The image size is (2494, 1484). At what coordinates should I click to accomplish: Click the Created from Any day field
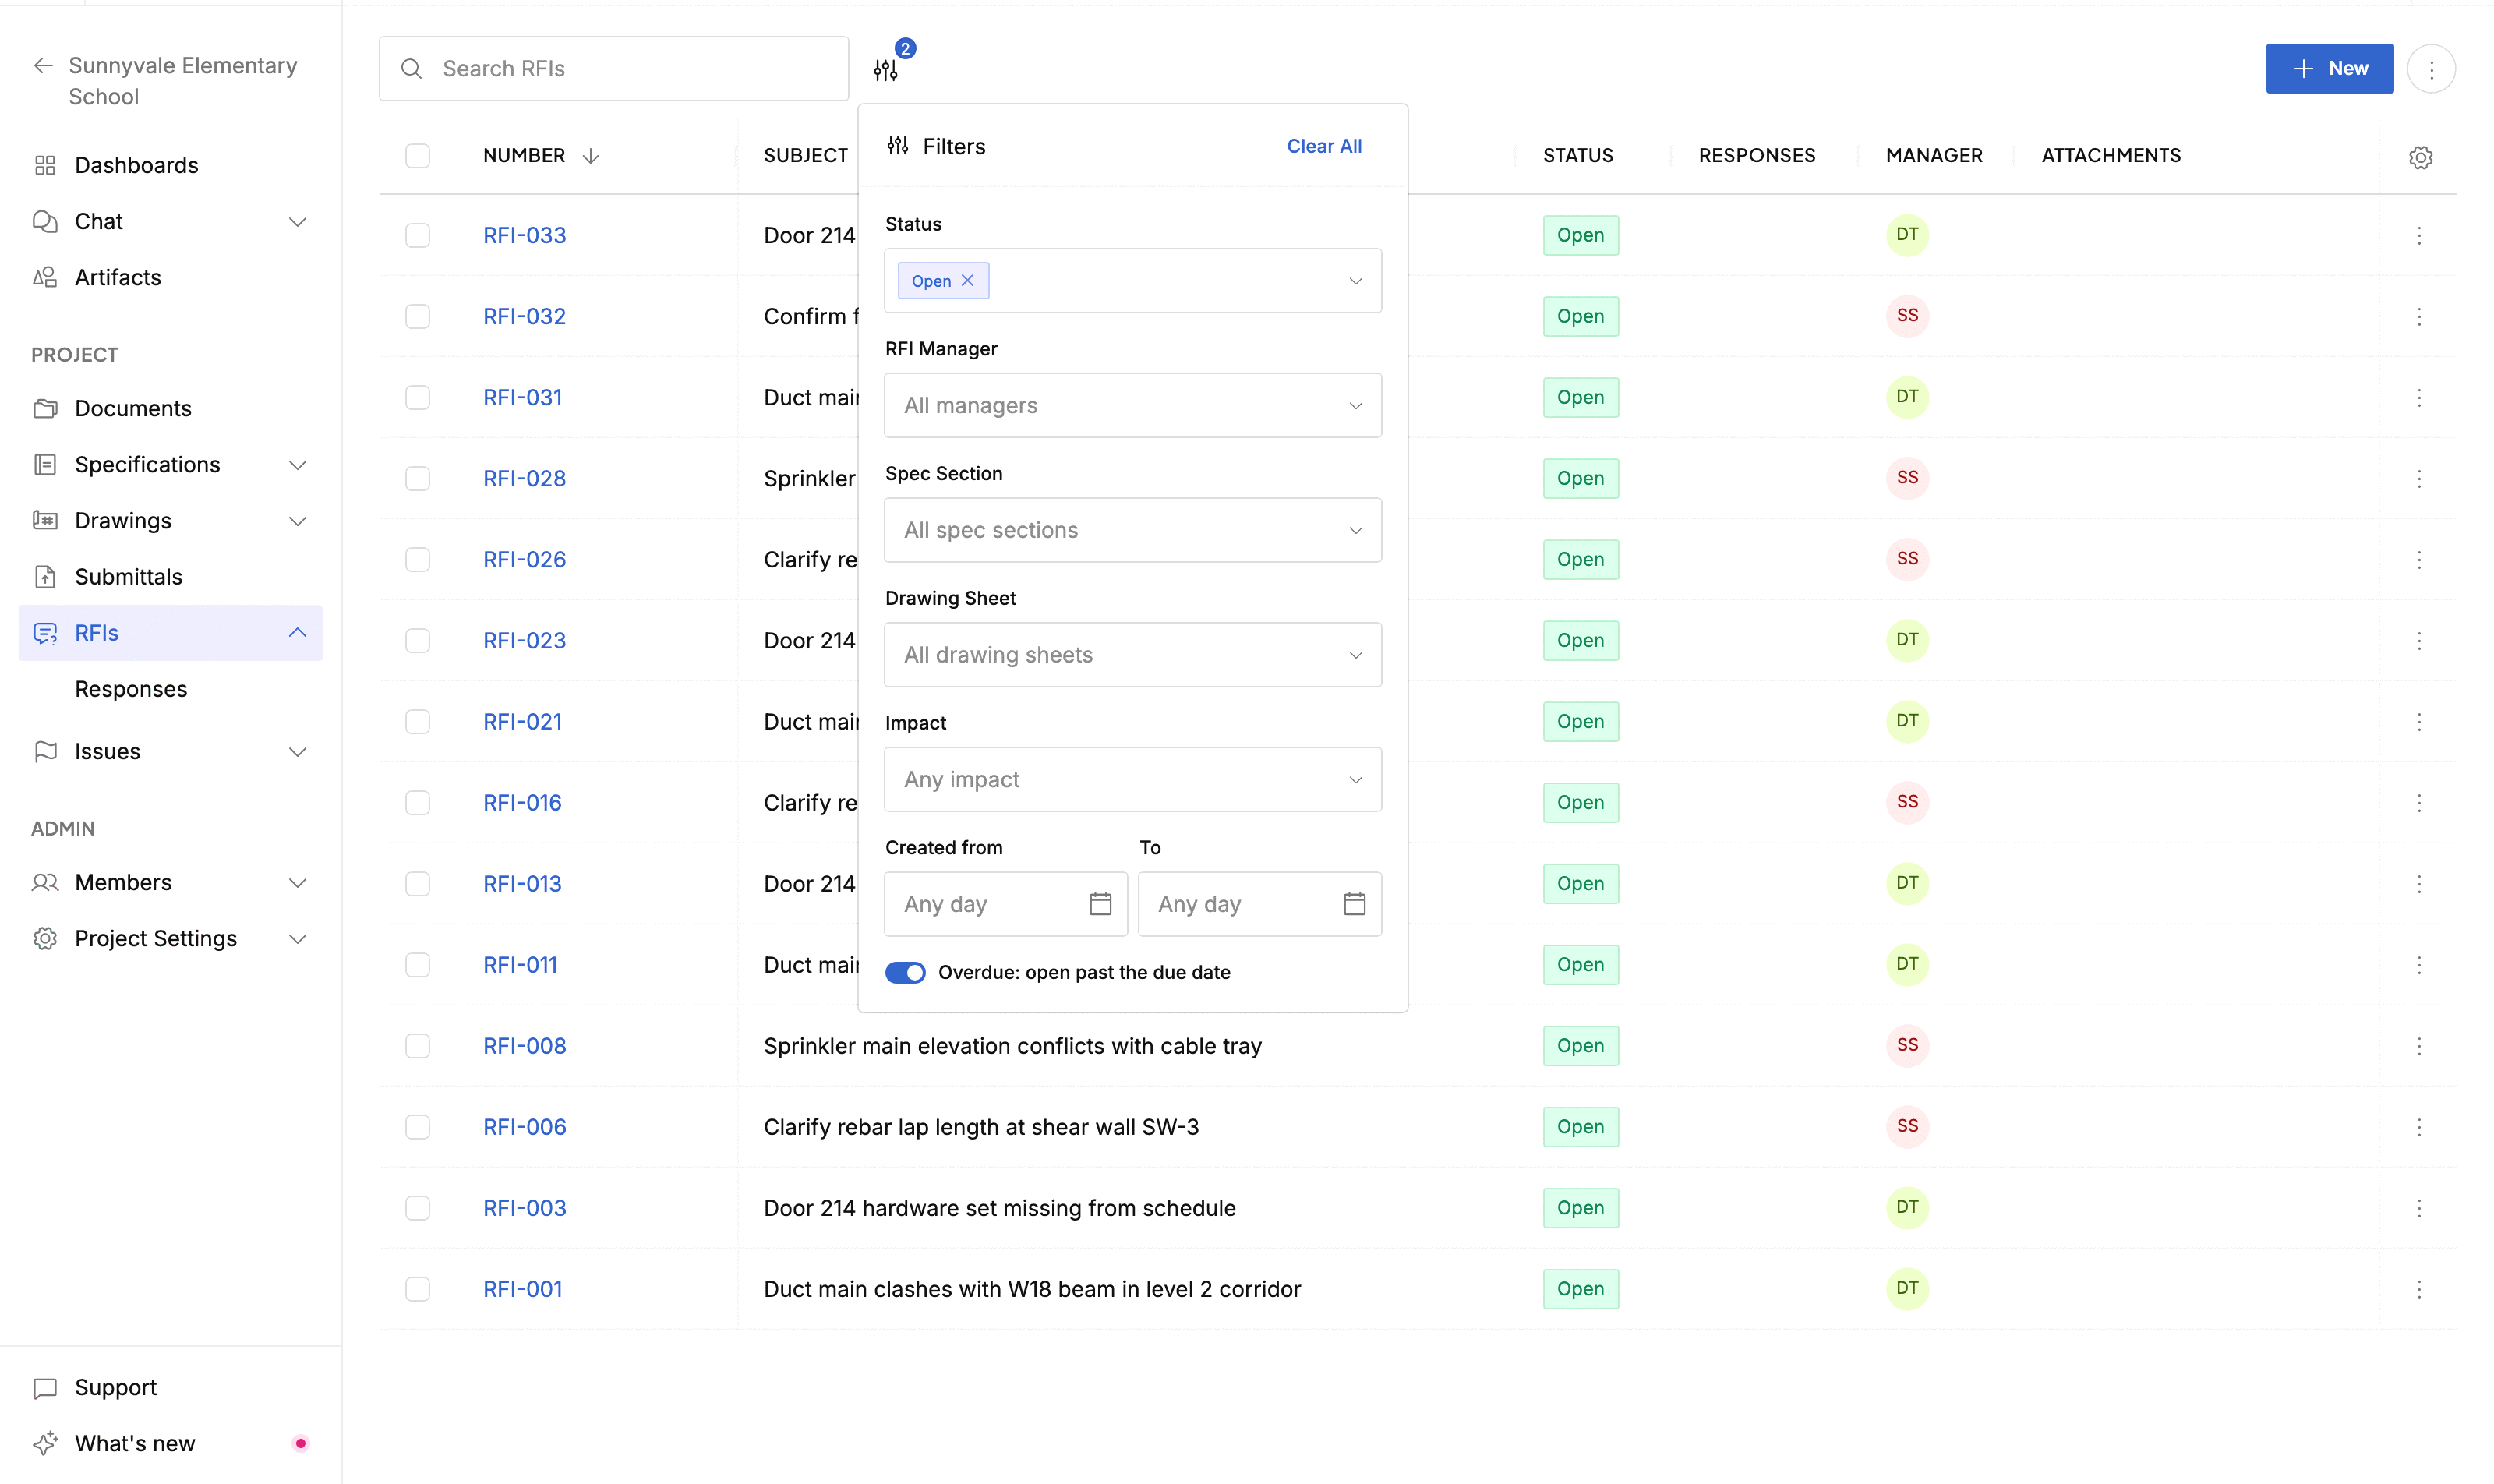point(1006,904)
